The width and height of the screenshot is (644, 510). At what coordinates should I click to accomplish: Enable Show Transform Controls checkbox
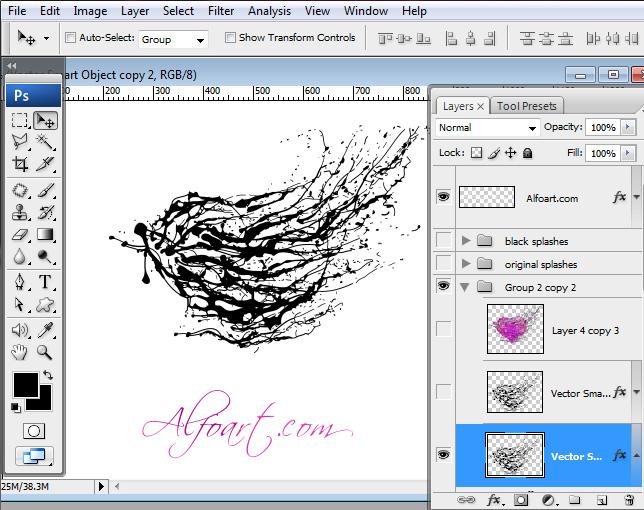click(230, 38)
